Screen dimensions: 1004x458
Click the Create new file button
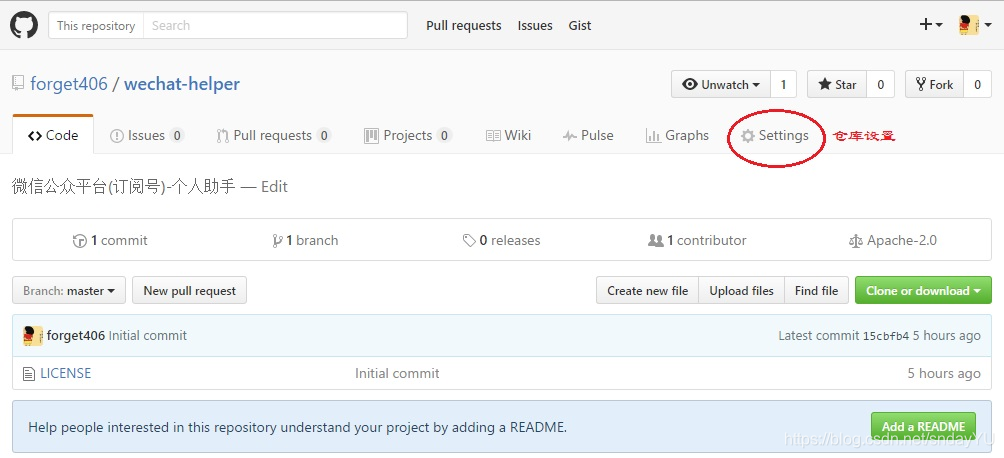(647, 290)
